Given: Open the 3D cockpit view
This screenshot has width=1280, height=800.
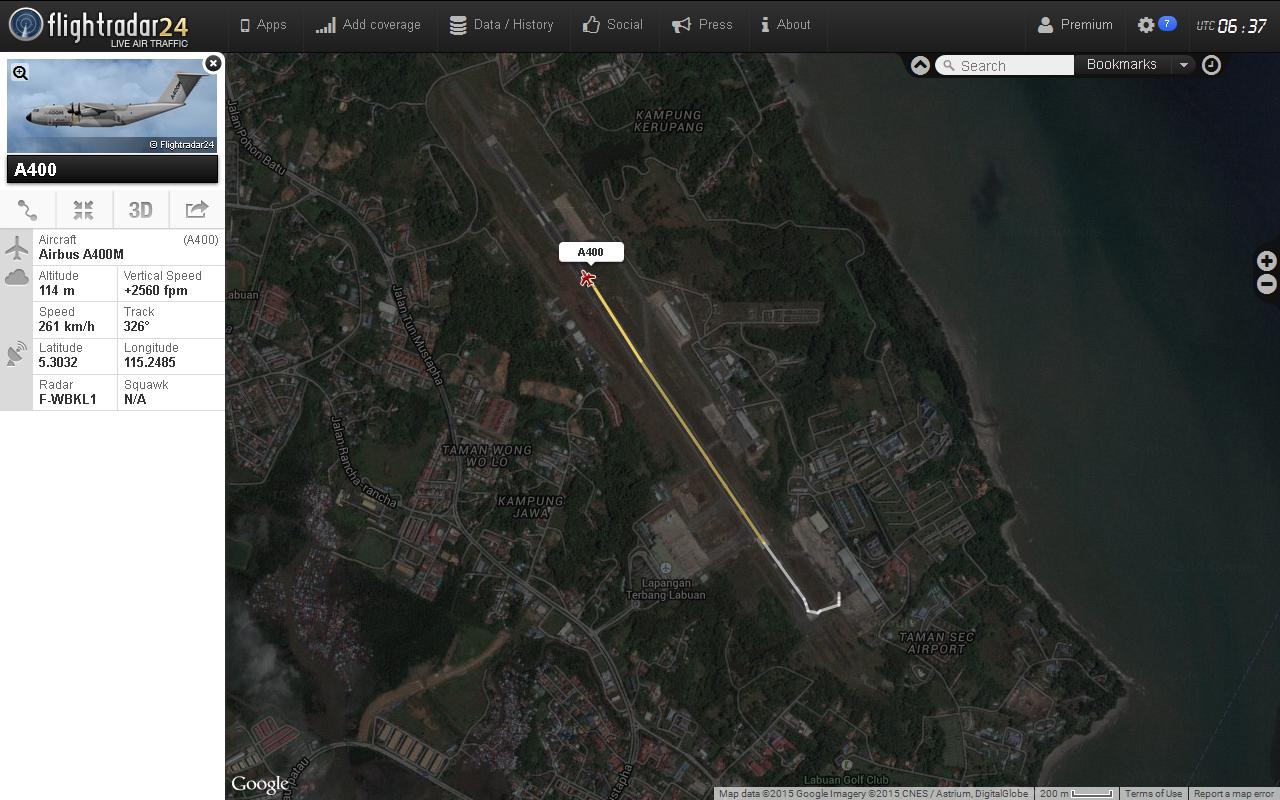Looking at the screenshot, I should click(x=140, y=210).
